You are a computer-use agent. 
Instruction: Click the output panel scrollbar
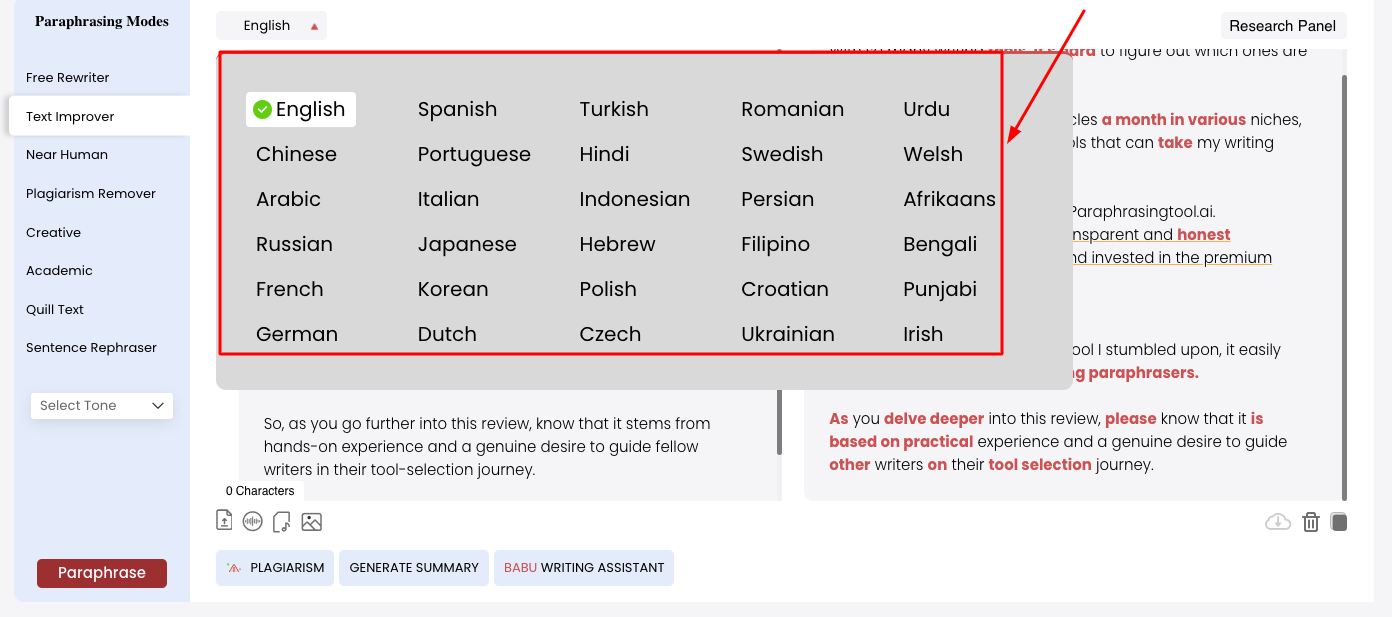point(1344,280)
